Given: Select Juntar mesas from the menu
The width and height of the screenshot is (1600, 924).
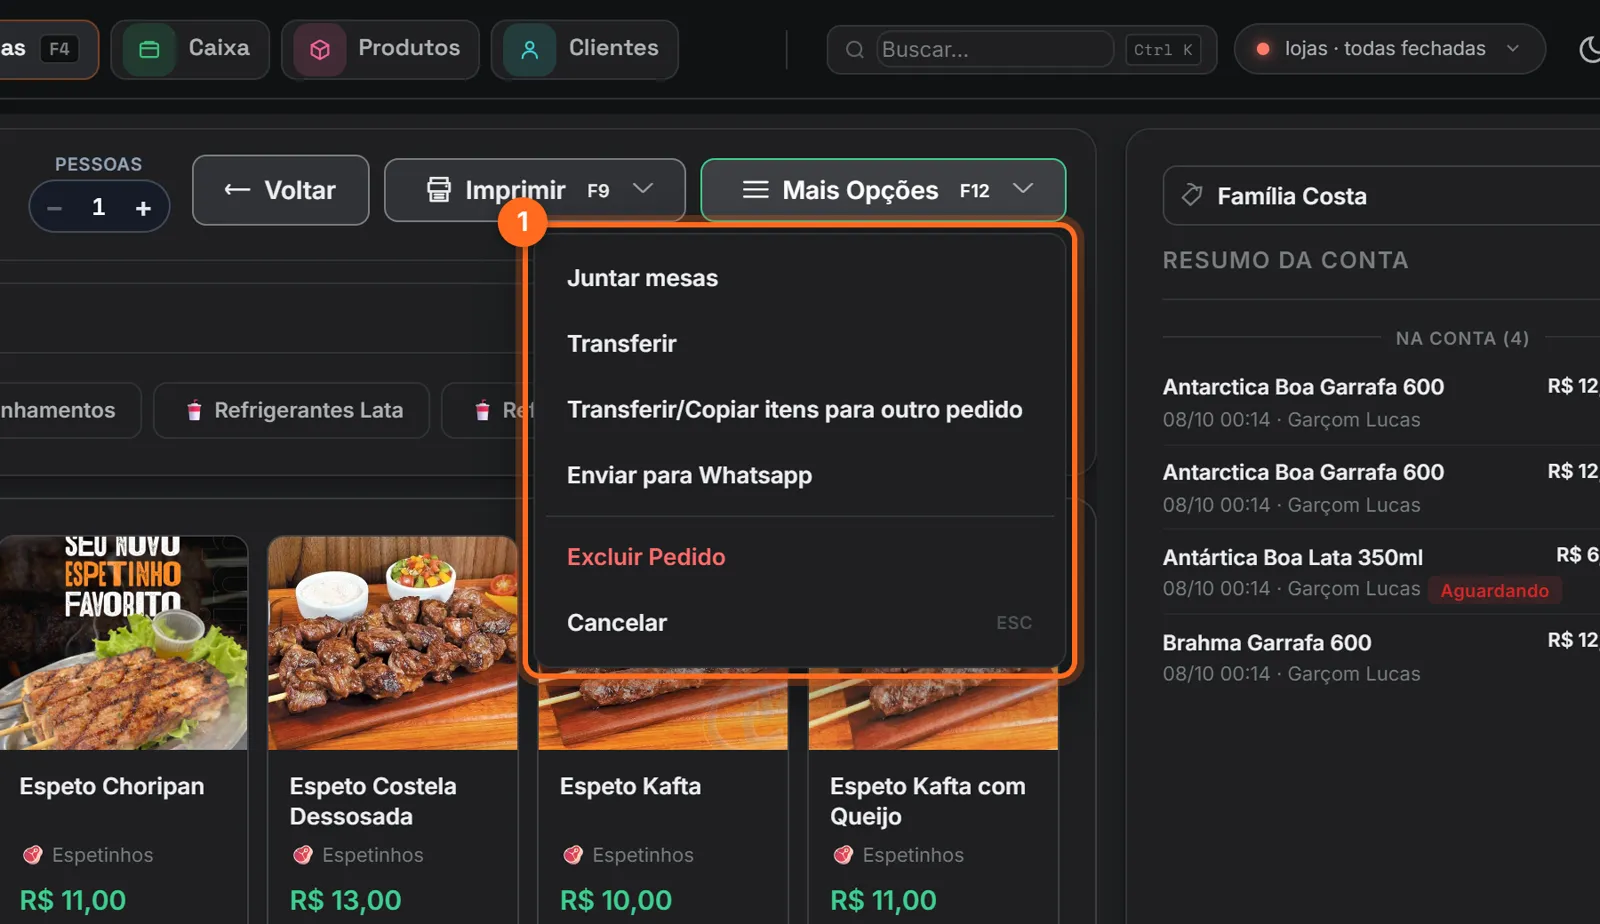Looking at the screenshot, I should 800,278.
